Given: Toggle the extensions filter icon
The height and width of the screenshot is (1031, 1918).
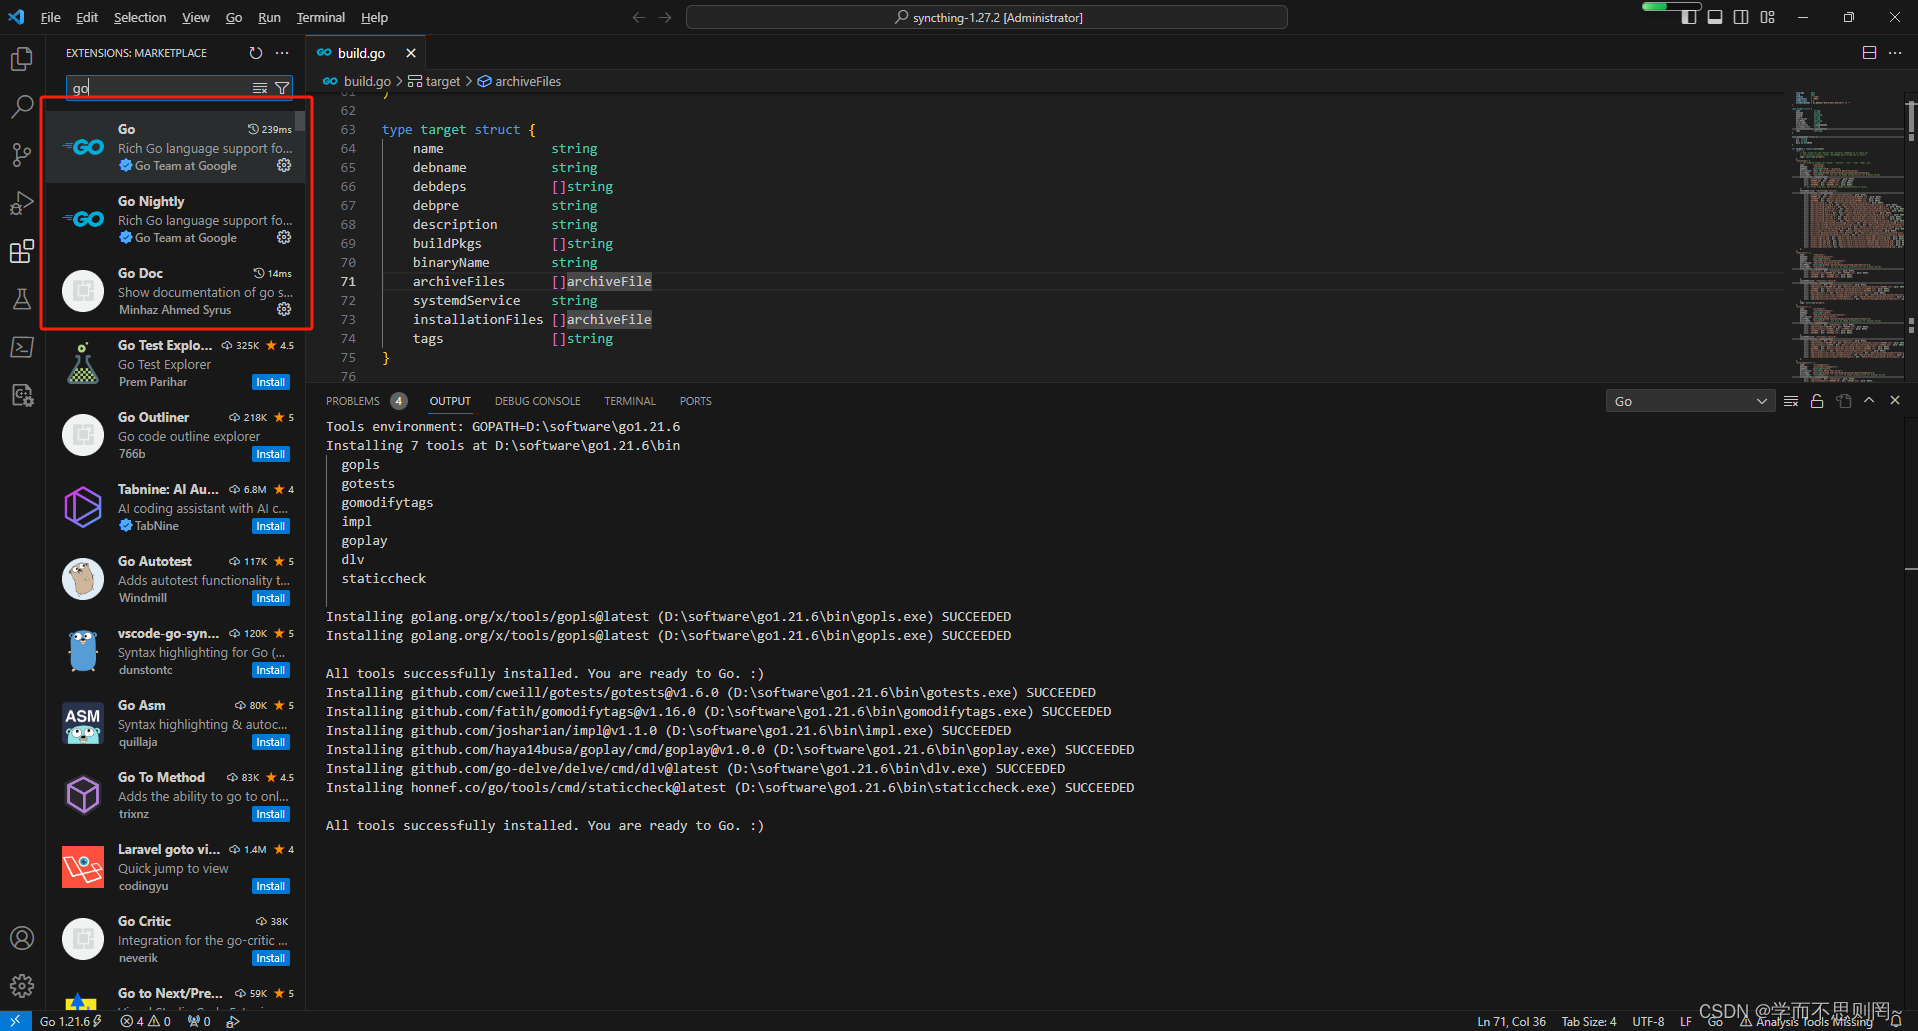Looking at the screenshot, I should point(284,87).
